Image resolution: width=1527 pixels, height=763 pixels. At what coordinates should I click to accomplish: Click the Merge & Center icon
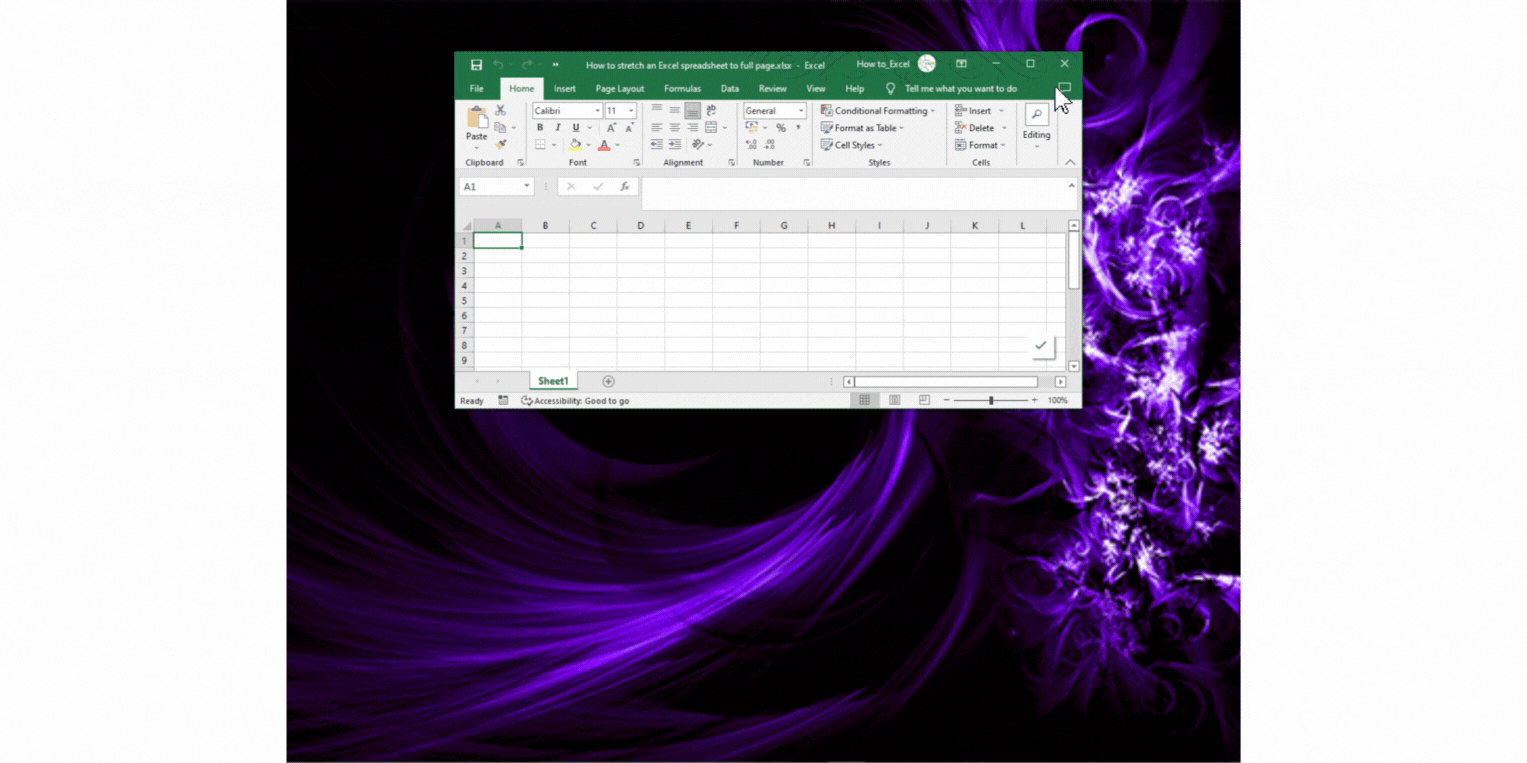(x=711, y=128)
